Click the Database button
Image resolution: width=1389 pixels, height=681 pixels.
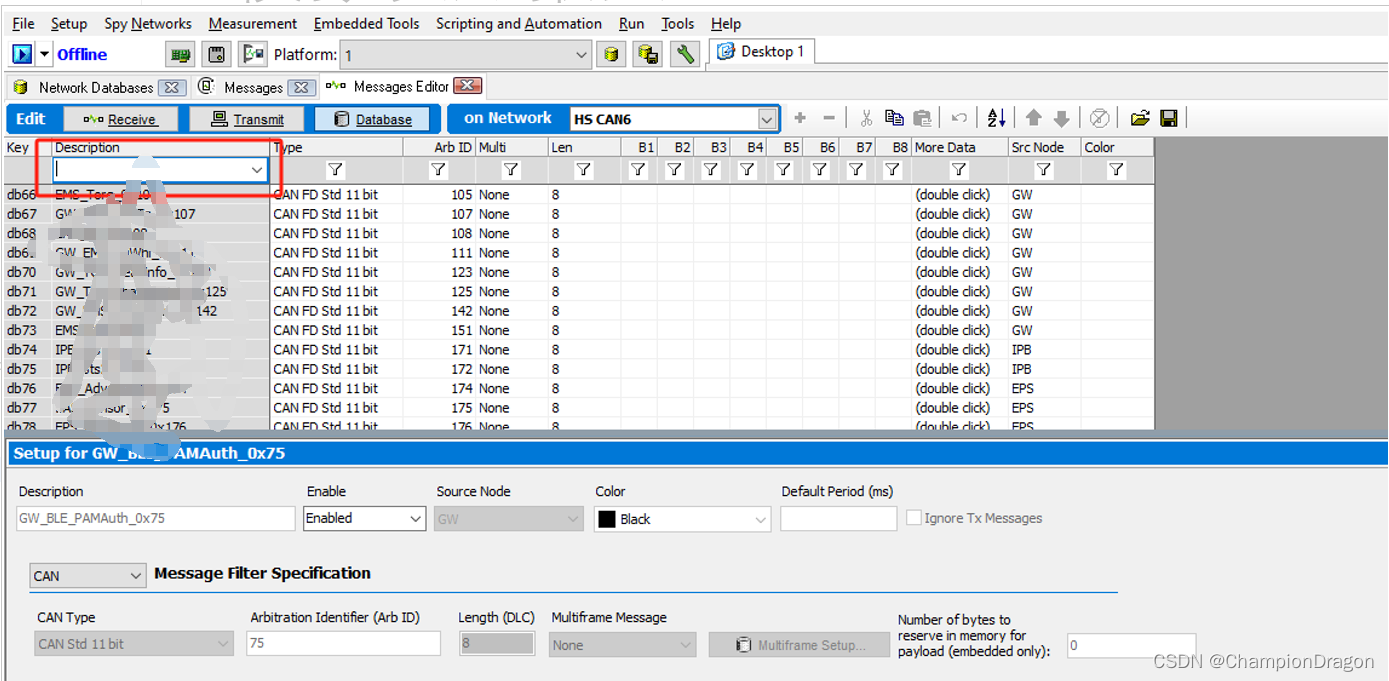click(372, 119)
